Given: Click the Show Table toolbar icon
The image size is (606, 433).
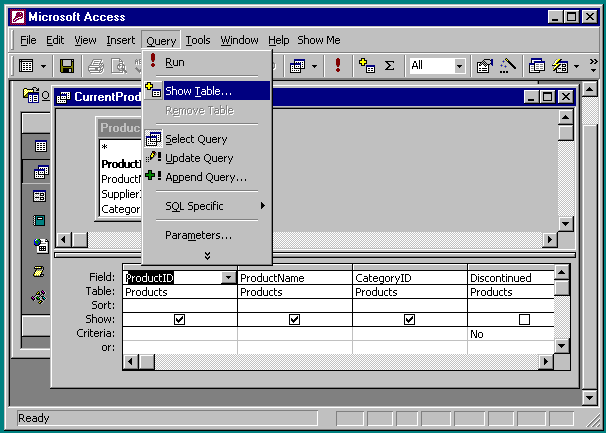Looking at the screenshot, I should pyautogui.click(x=366, y=65).
